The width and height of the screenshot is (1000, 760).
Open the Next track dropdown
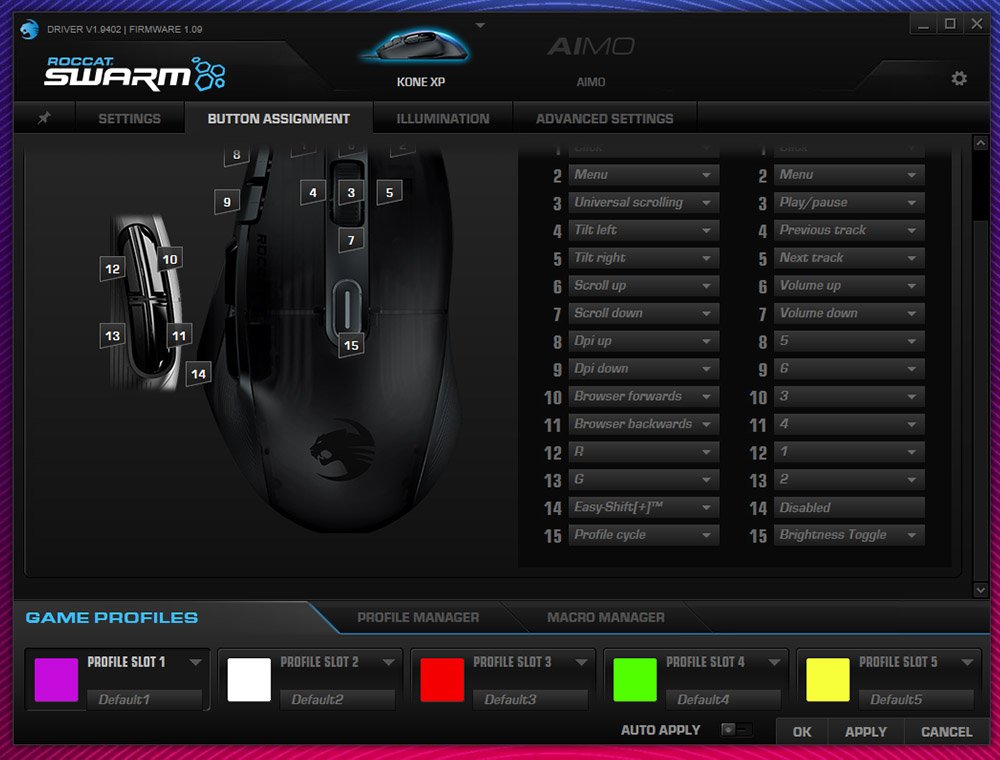coord(849,258)
